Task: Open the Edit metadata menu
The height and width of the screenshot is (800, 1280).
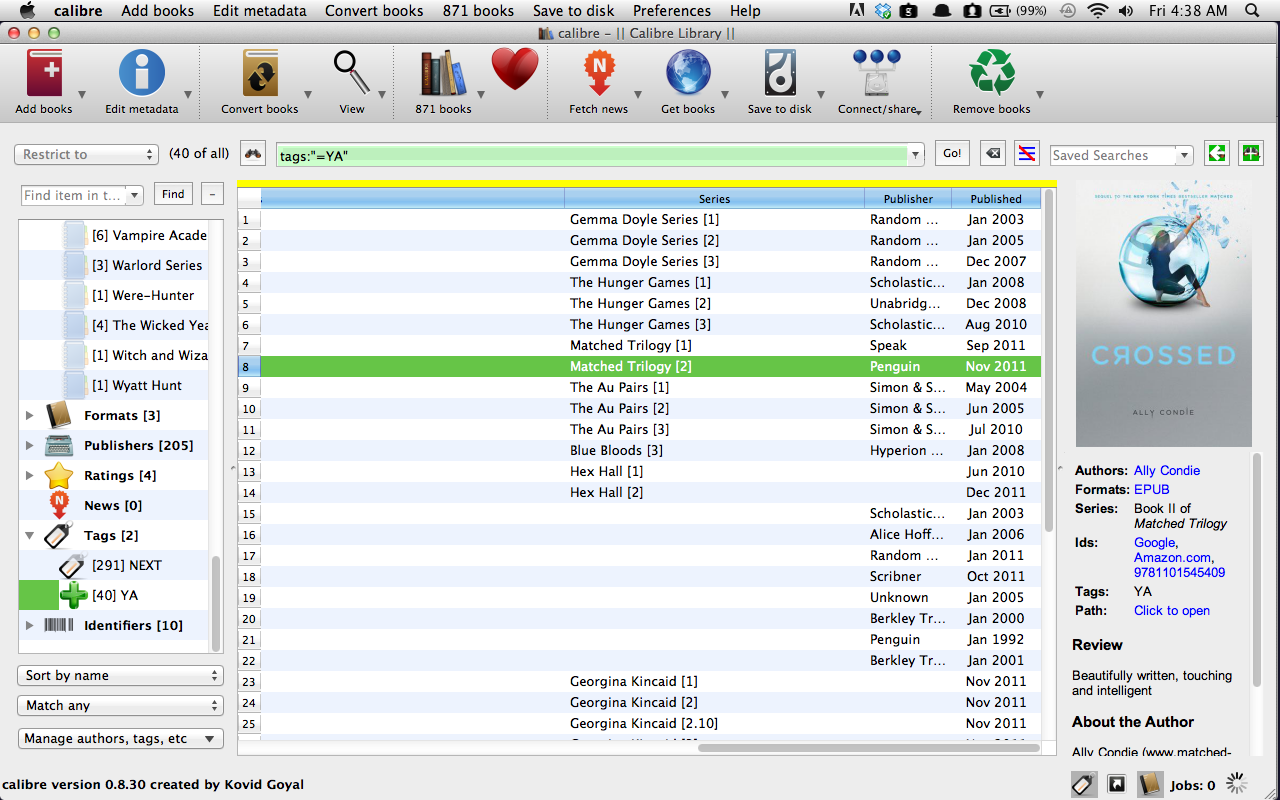Action: tap(260, 11)
